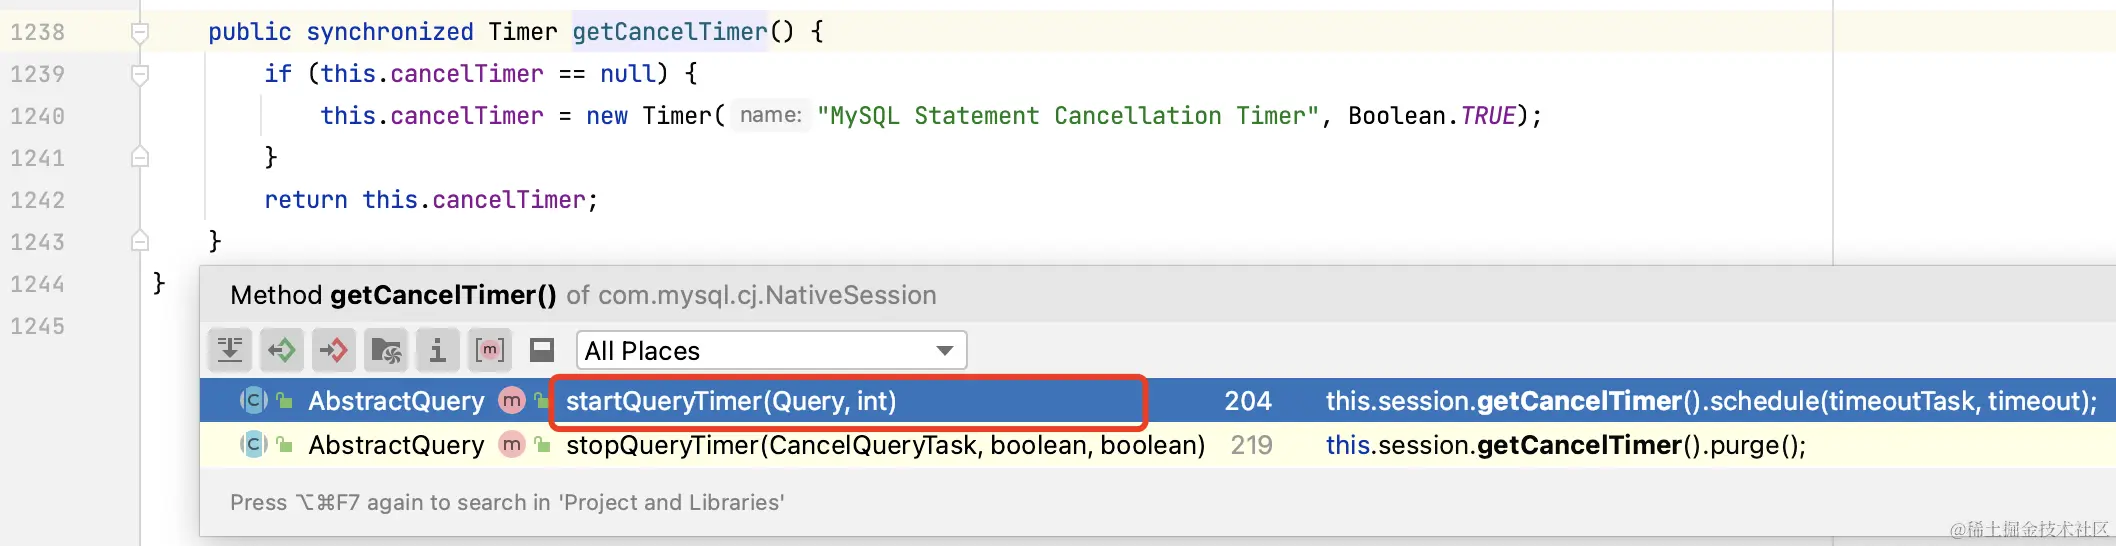Click getCancelTimer method name in editor

[670, 32]
